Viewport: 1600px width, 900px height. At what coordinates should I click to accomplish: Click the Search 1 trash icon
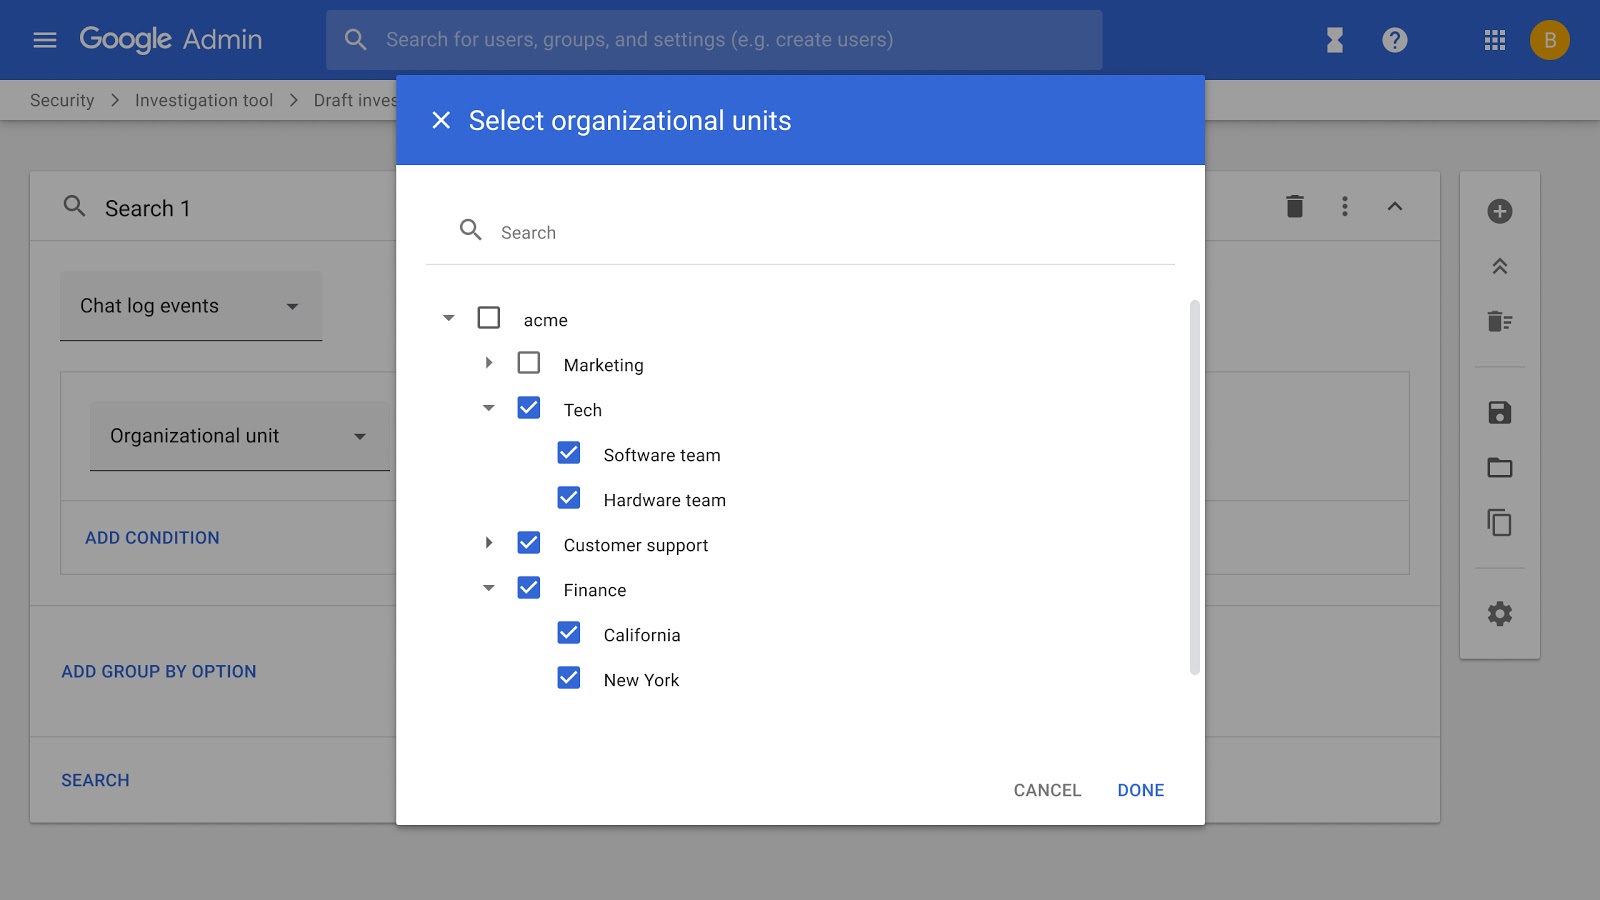point(1294,206)
